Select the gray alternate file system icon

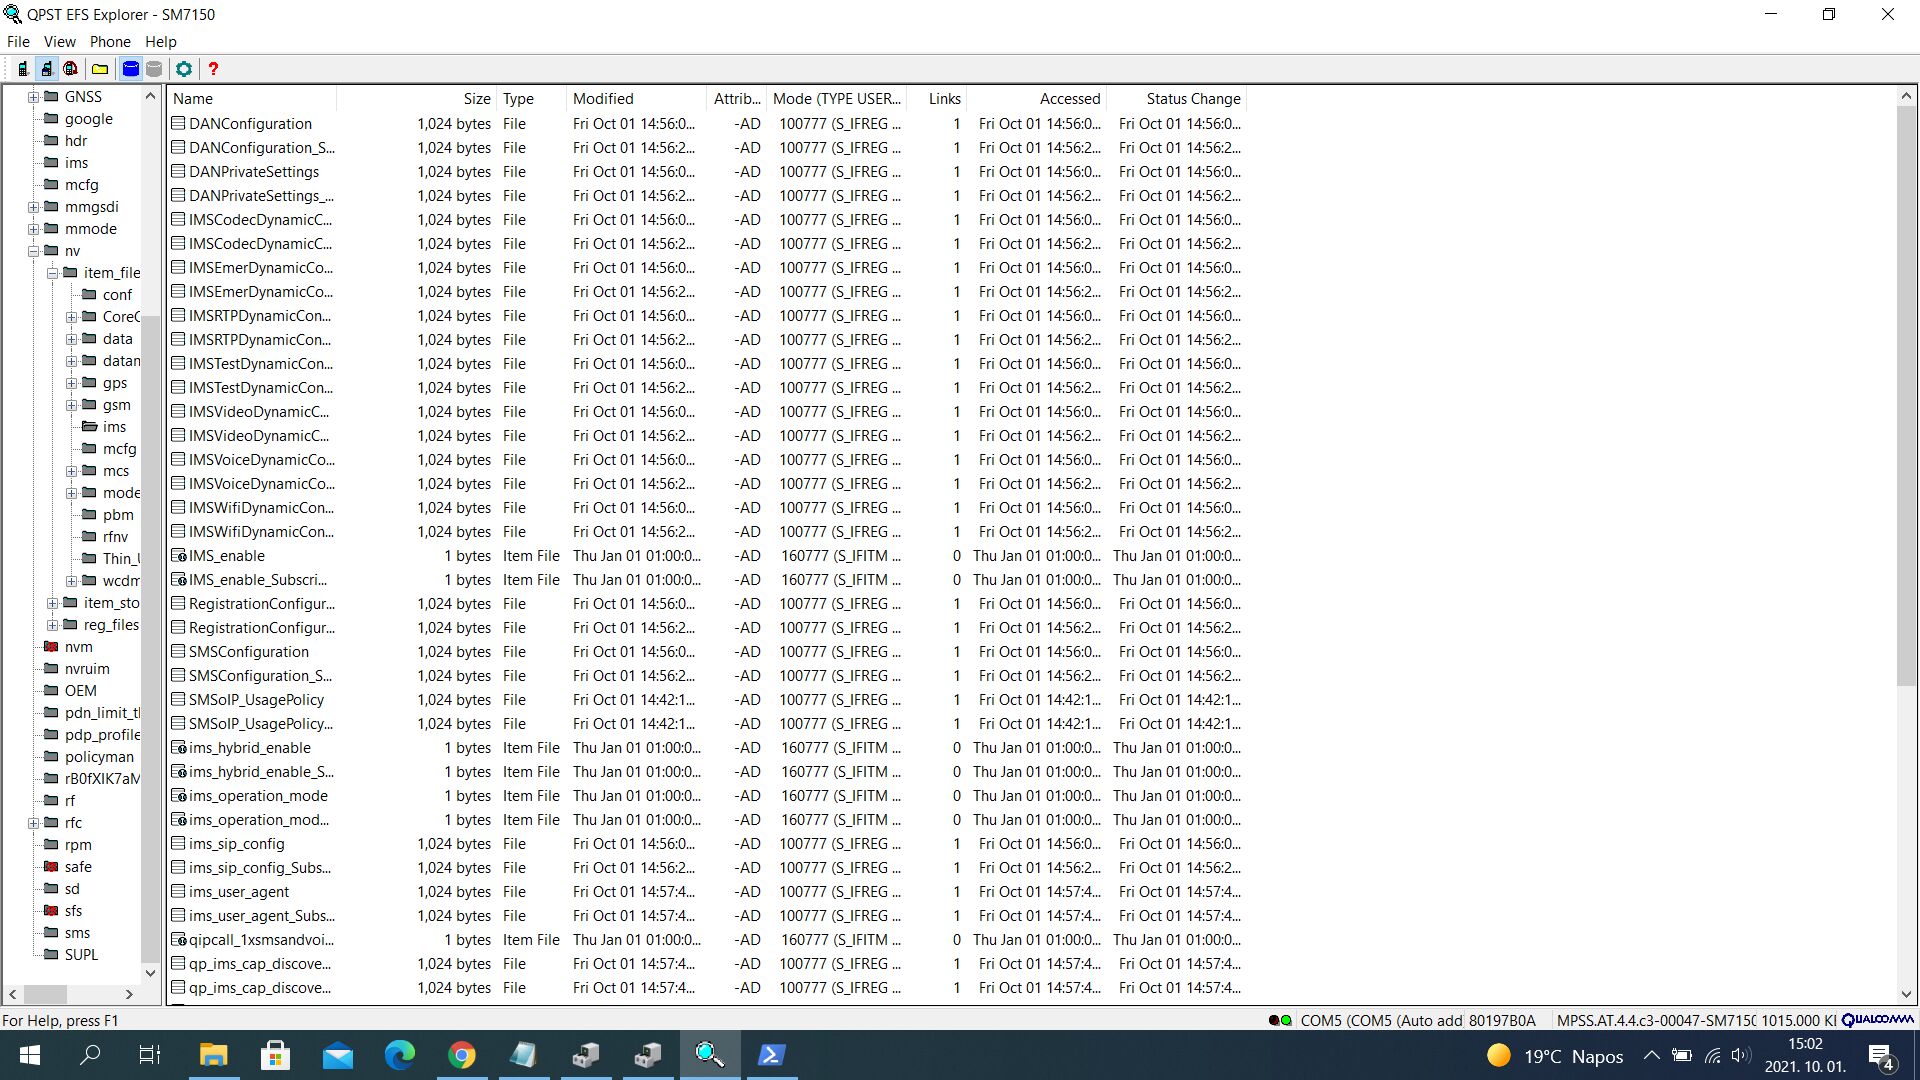point(154,69)
